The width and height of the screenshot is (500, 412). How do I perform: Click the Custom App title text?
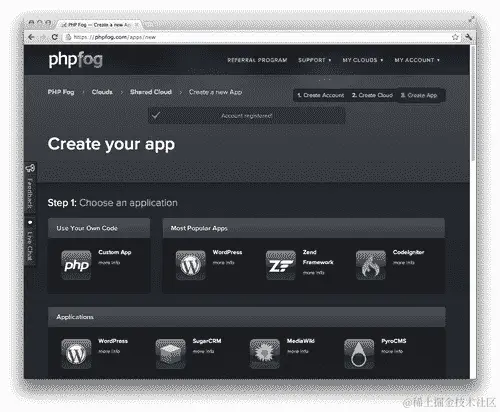click(115, 252)
